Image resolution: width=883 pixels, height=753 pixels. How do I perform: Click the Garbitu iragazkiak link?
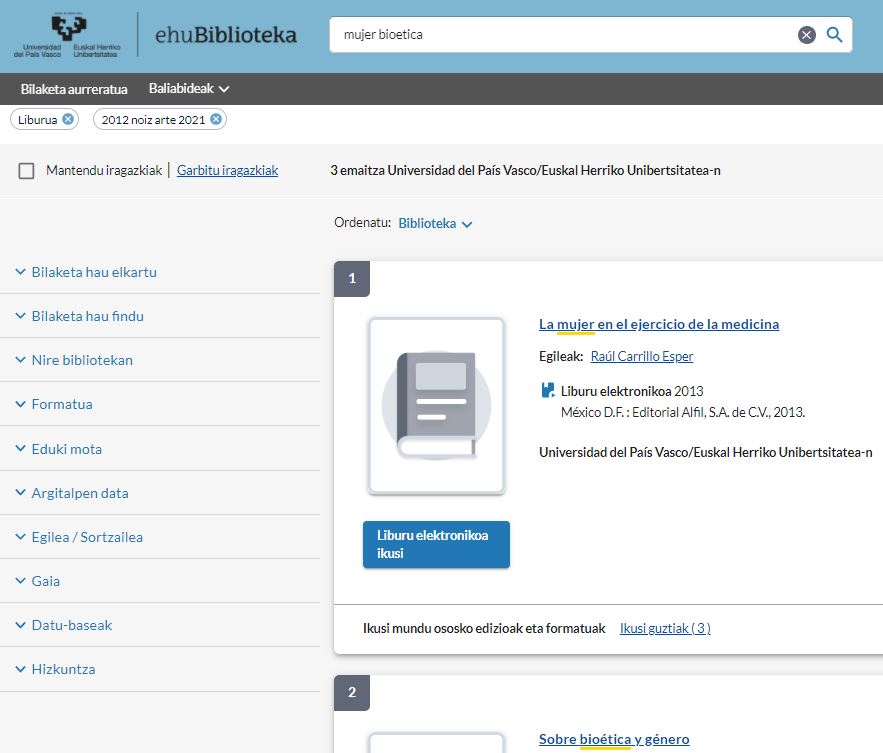point(227,171)
